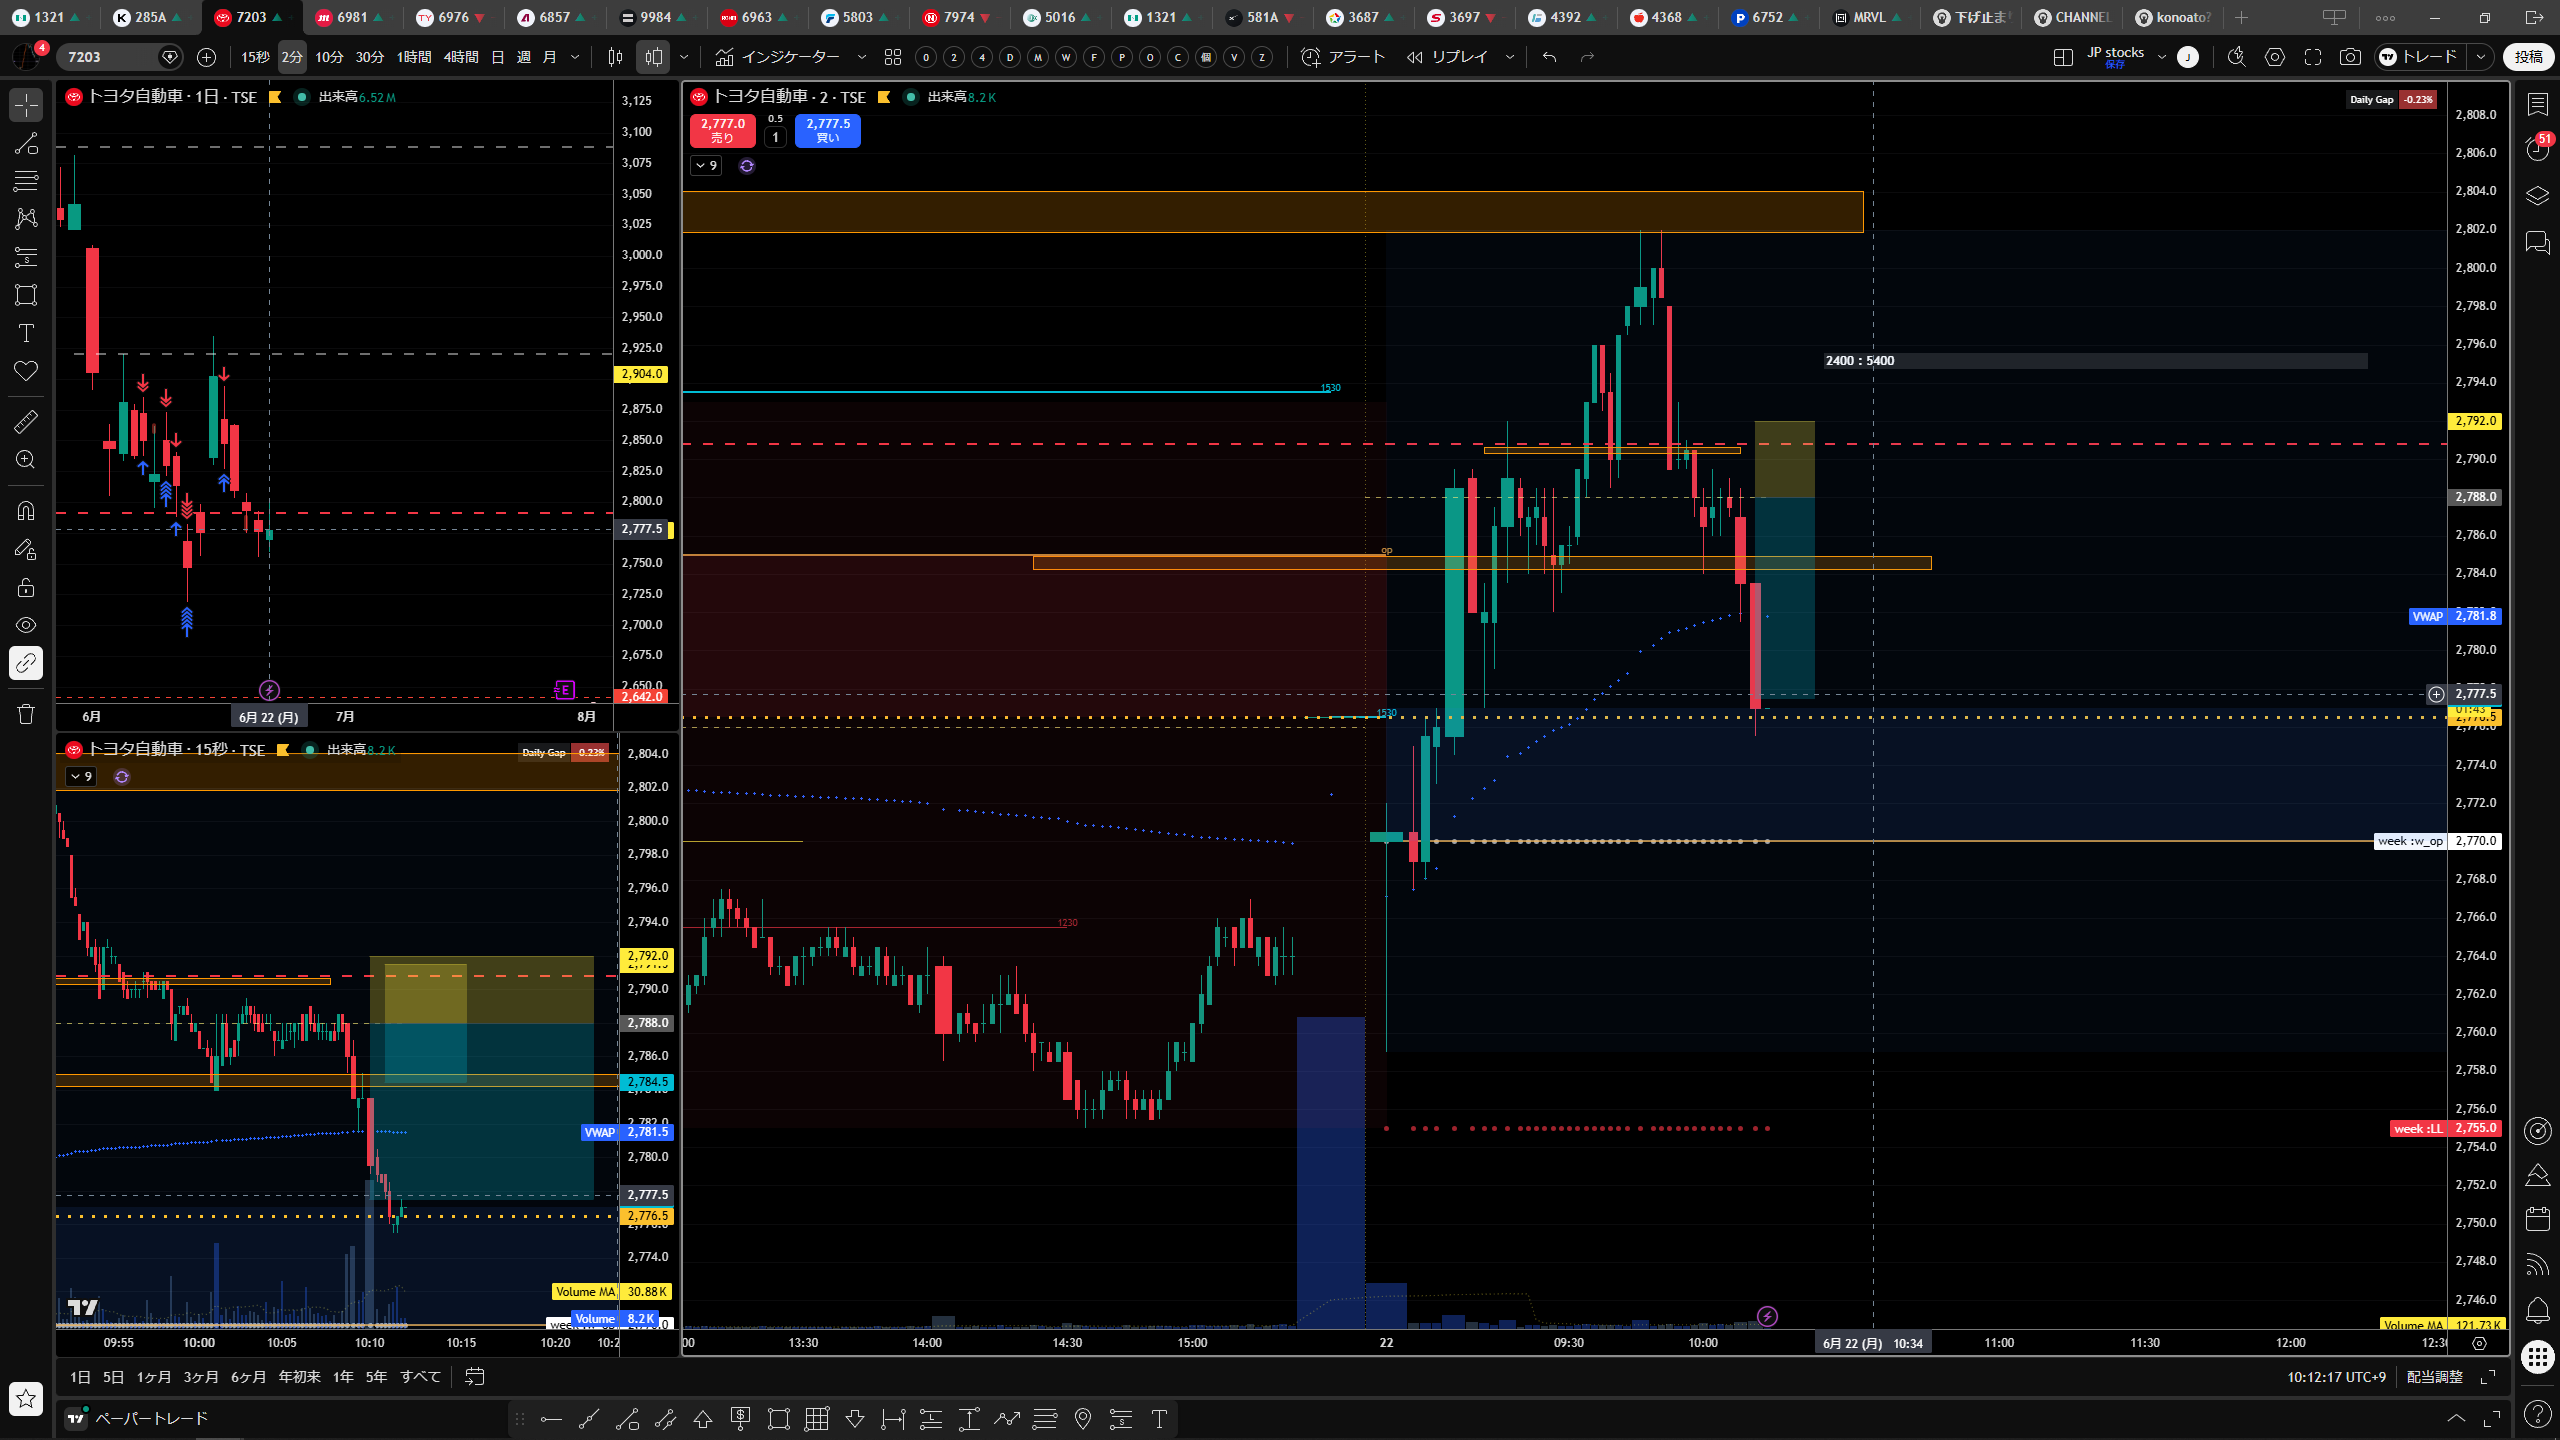Viewport: 2560px width, 1440px height.
Task: Open the インジケーター indicators button
Action: (x=778, y=57)
